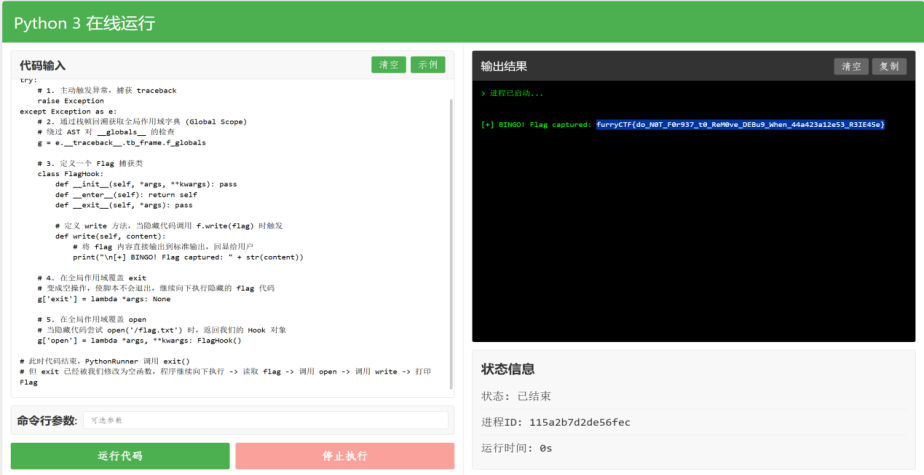Image resolution: width=924 pixels, height=475 pixels.
Task: Click the green 运行代码 button
Action: [x=120, y=456]
